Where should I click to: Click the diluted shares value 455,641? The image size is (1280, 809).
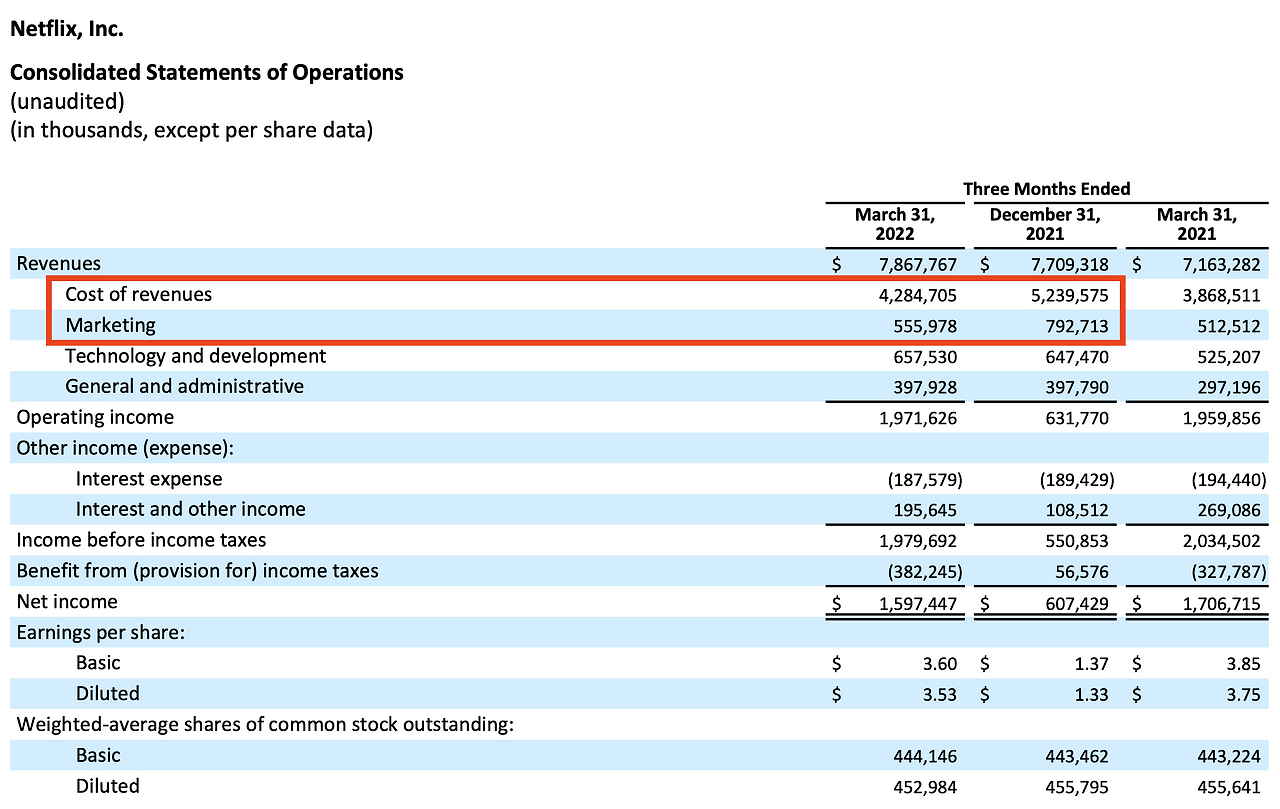1227,787
